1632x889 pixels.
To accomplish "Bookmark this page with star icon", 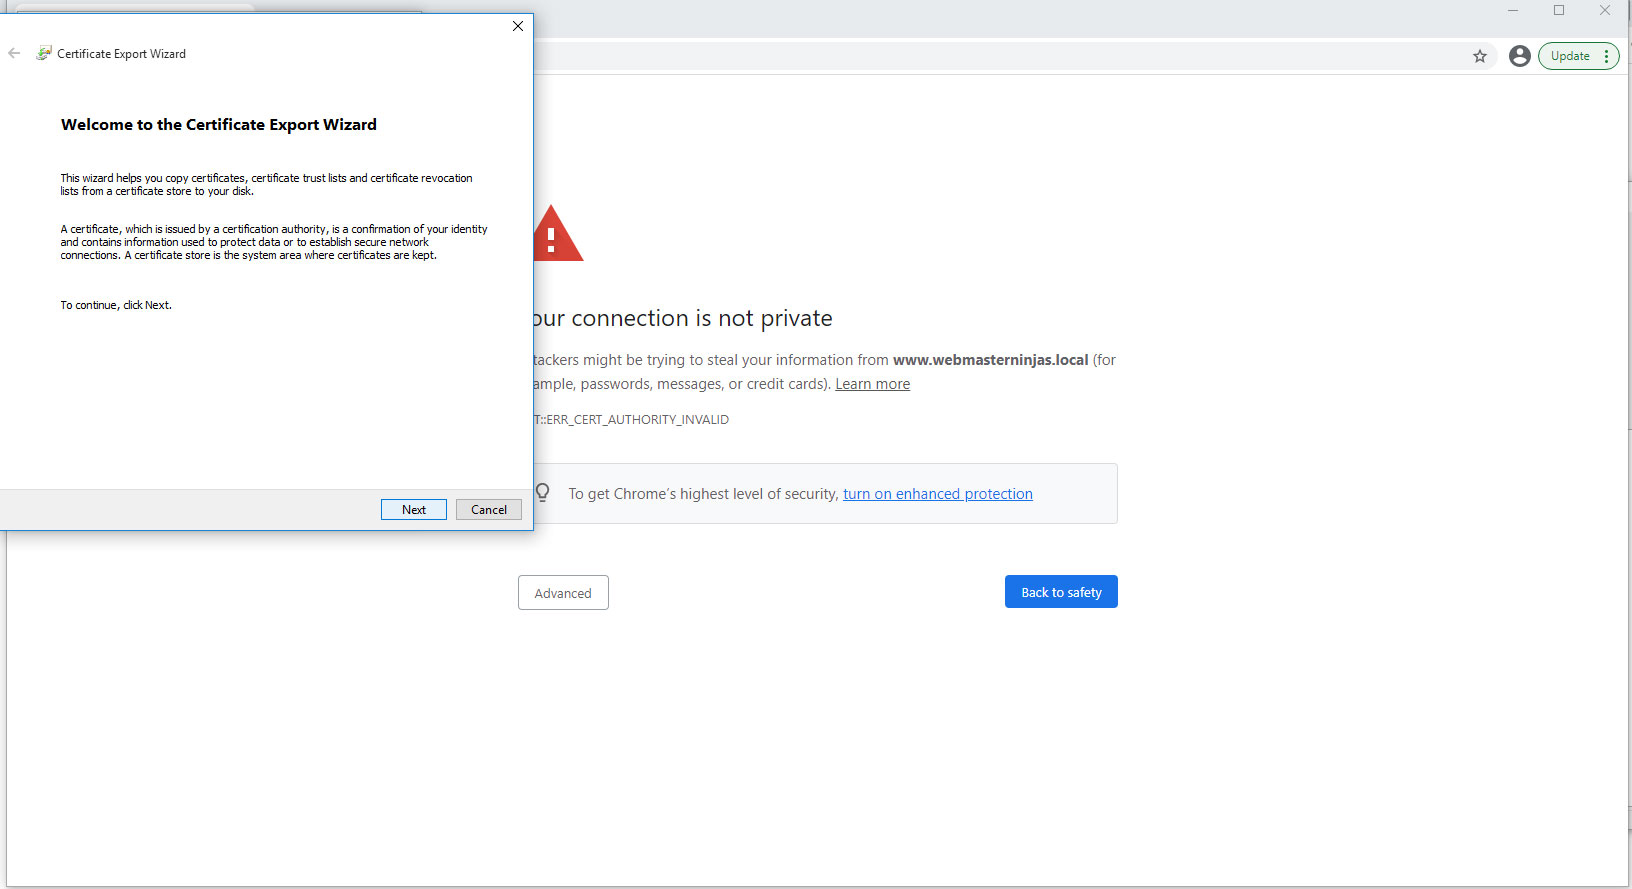I will pos(1480,56).
